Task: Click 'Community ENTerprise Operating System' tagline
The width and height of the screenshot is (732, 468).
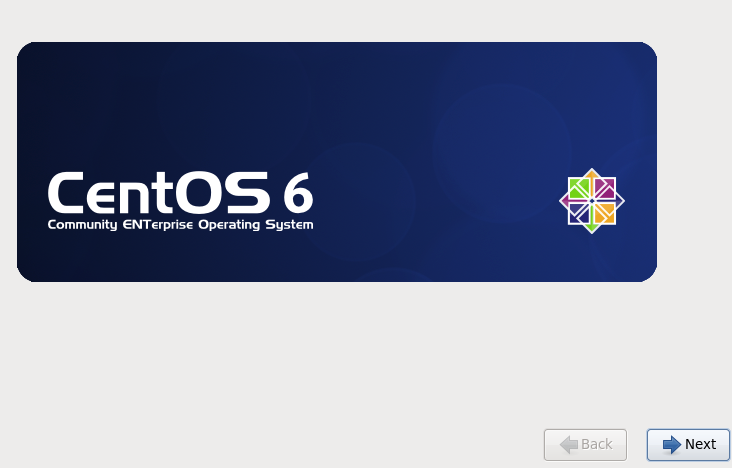Action: (x=180, y=225)
